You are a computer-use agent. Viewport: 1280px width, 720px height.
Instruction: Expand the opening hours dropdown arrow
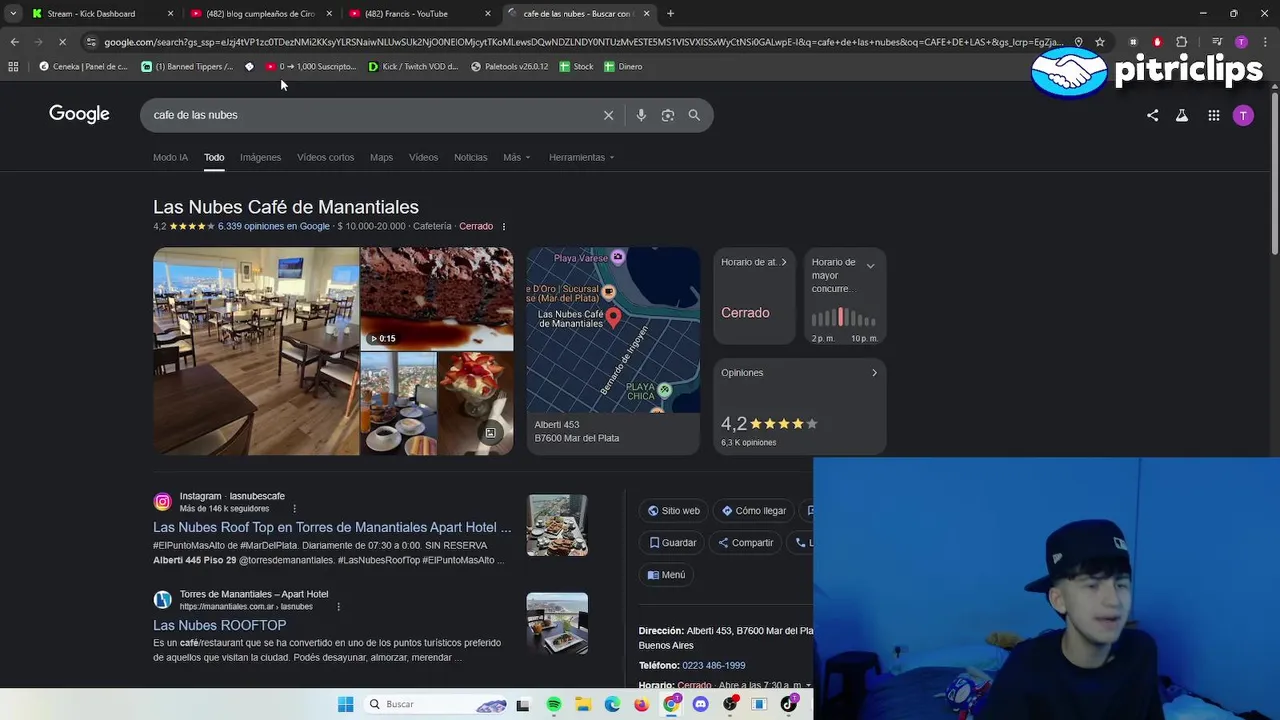[808, 685]
